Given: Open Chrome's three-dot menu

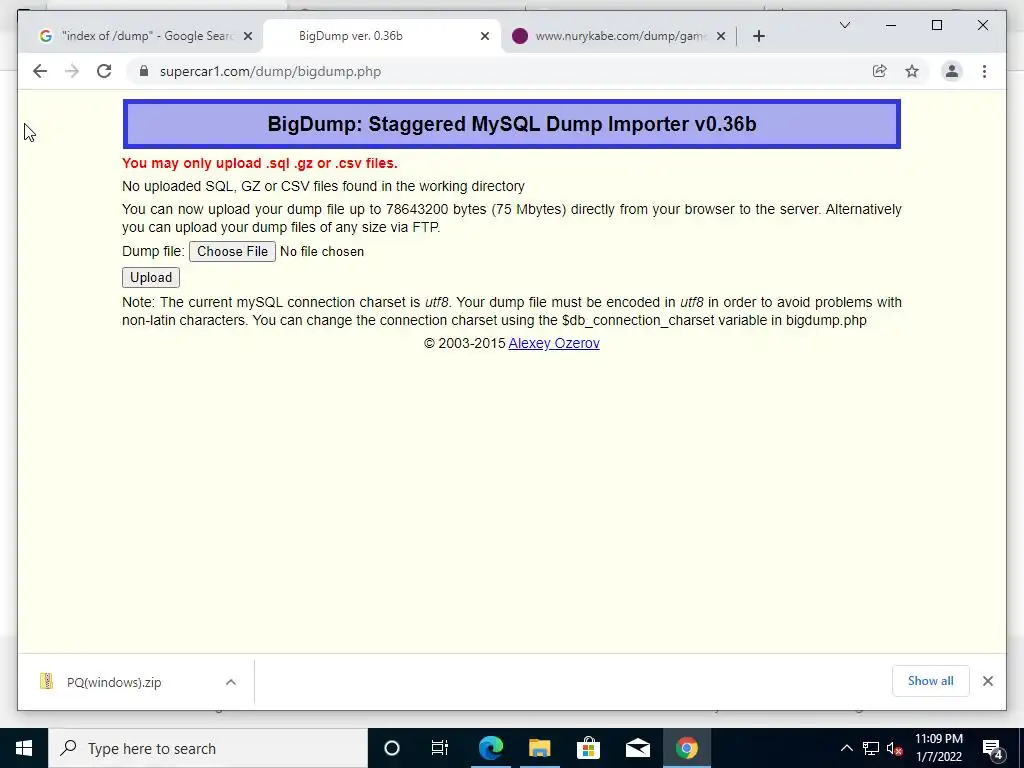Looking at the screenshot, I should pos(984,71).
